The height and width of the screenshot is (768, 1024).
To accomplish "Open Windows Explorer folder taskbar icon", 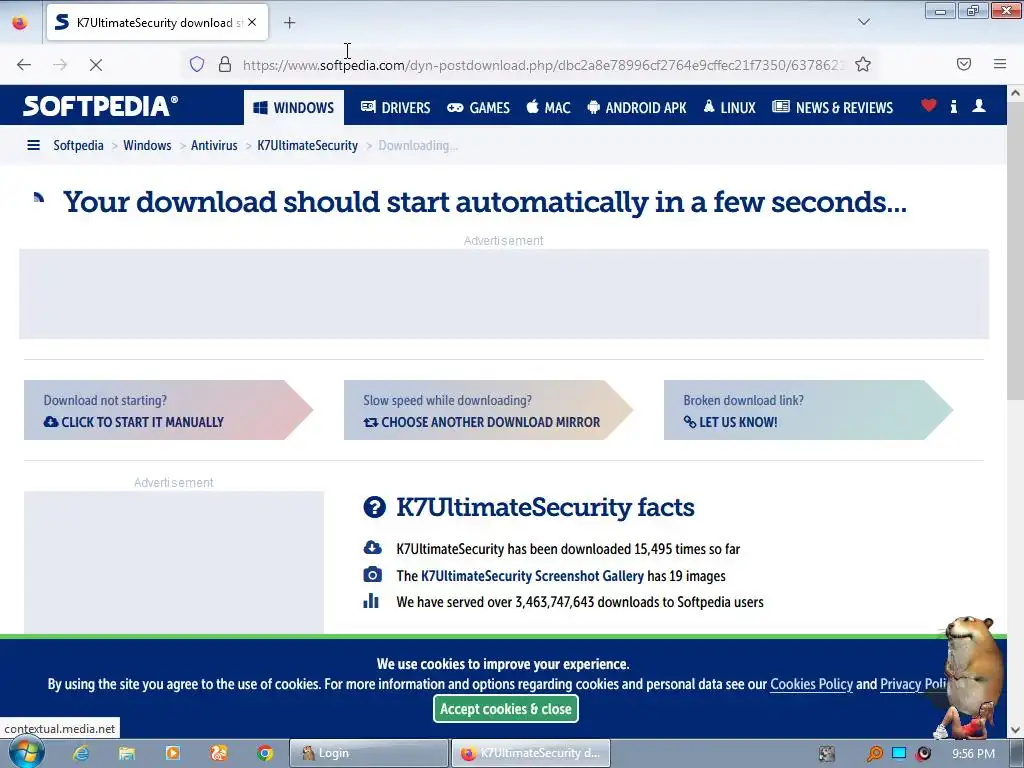I will [127, 753].
